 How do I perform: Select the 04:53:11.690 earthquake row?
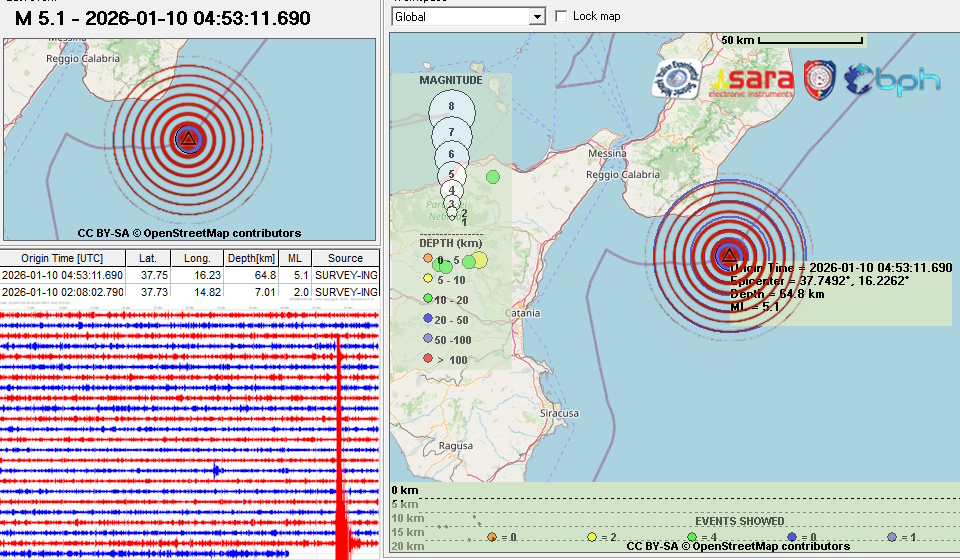pos(62,275)
